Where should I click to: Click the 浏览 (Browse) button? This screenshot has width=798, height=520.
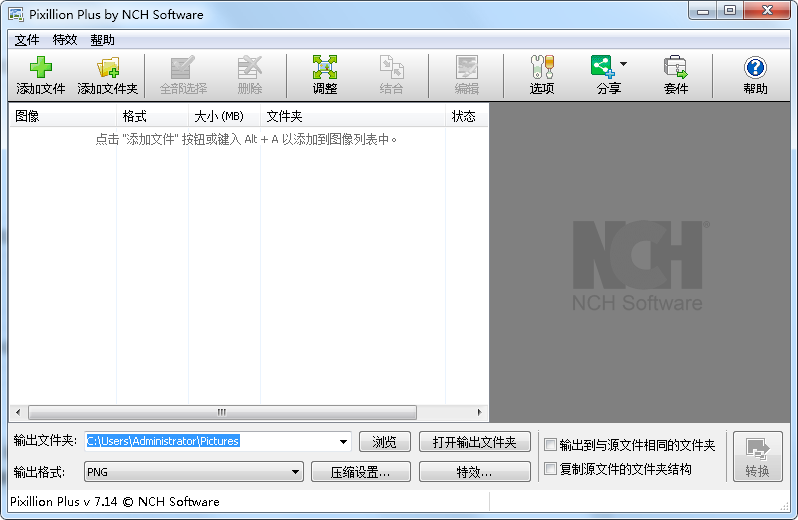click(x=384, y=442)
